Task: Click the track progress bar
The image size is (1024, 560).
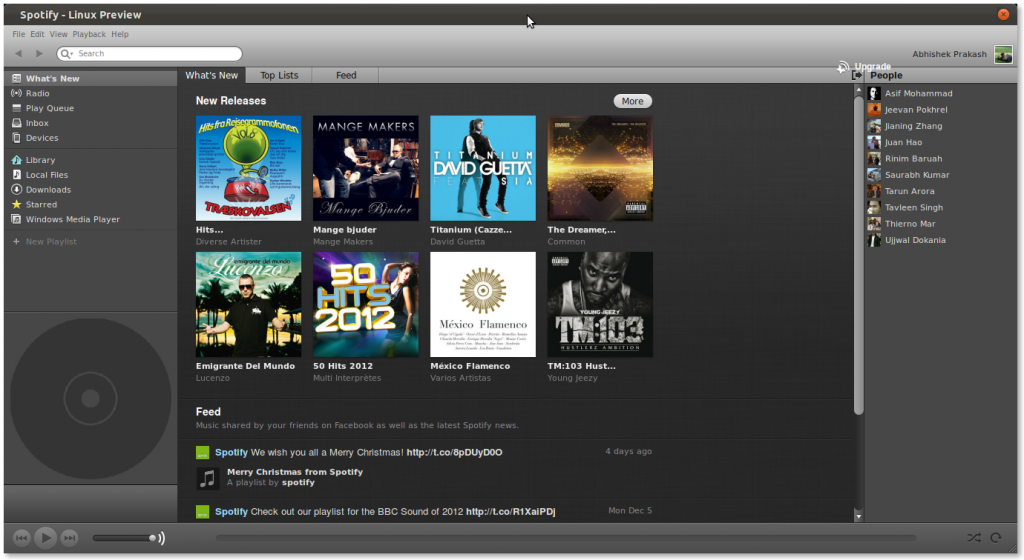Action: tap(565, 538)
